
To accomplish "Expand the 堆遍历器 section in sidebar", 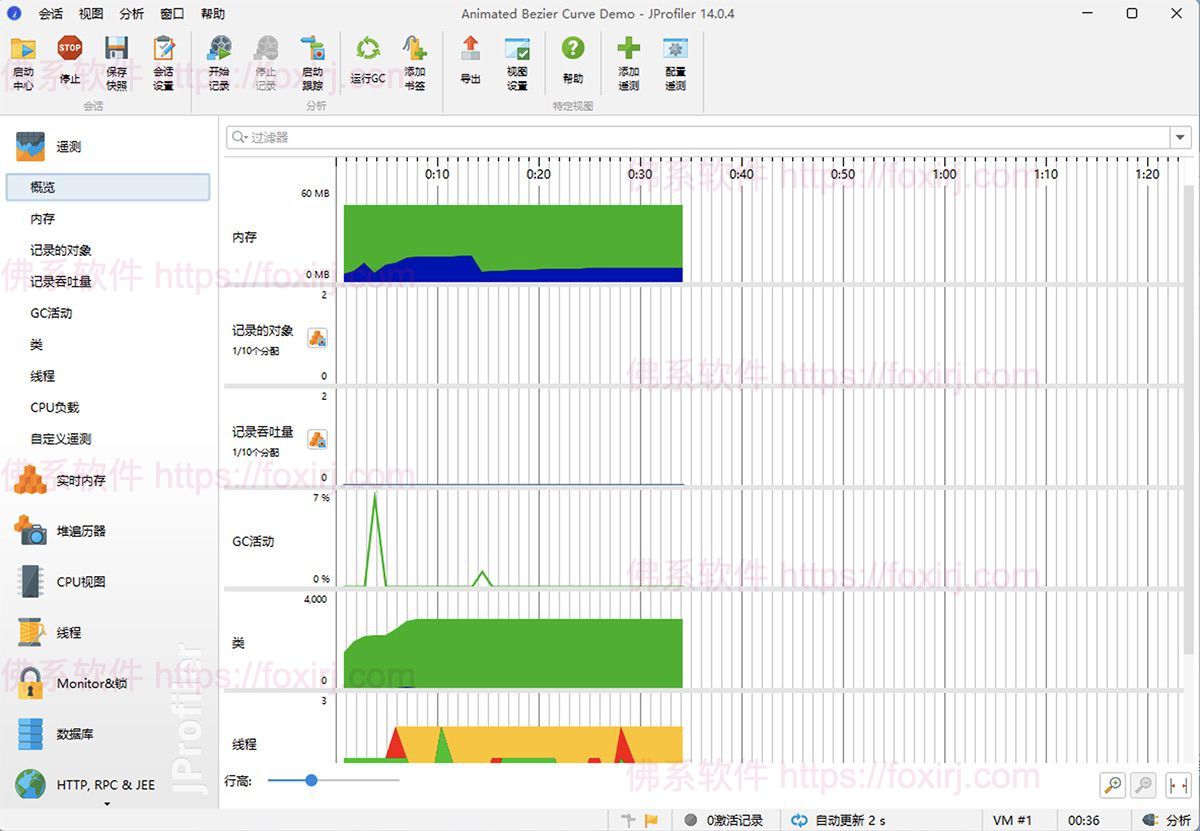I will click(x=80, y=531).
